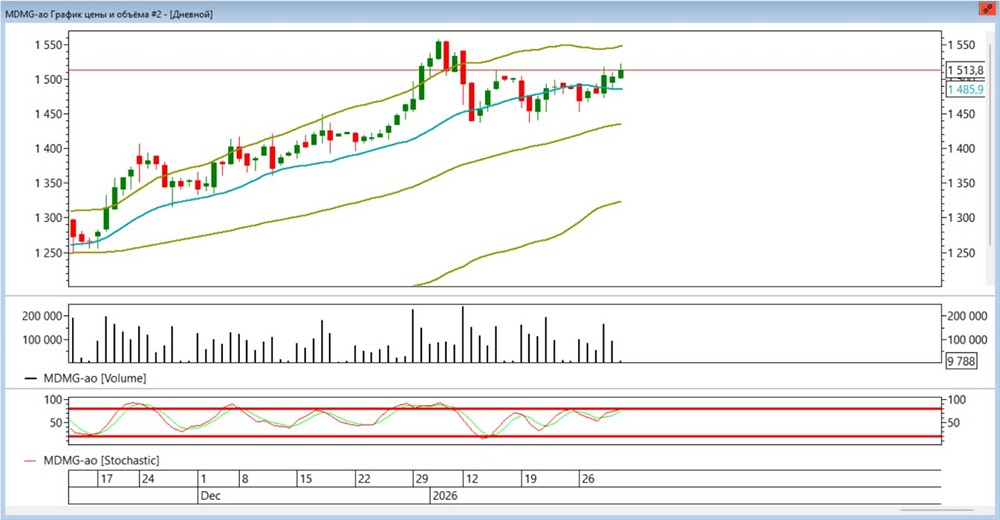Image resolution: width=1000 pixels, height=520 pixels.
Task: Click the red horizontal price level line on chart
Action: pyautogui.click(x=504, y=70)
